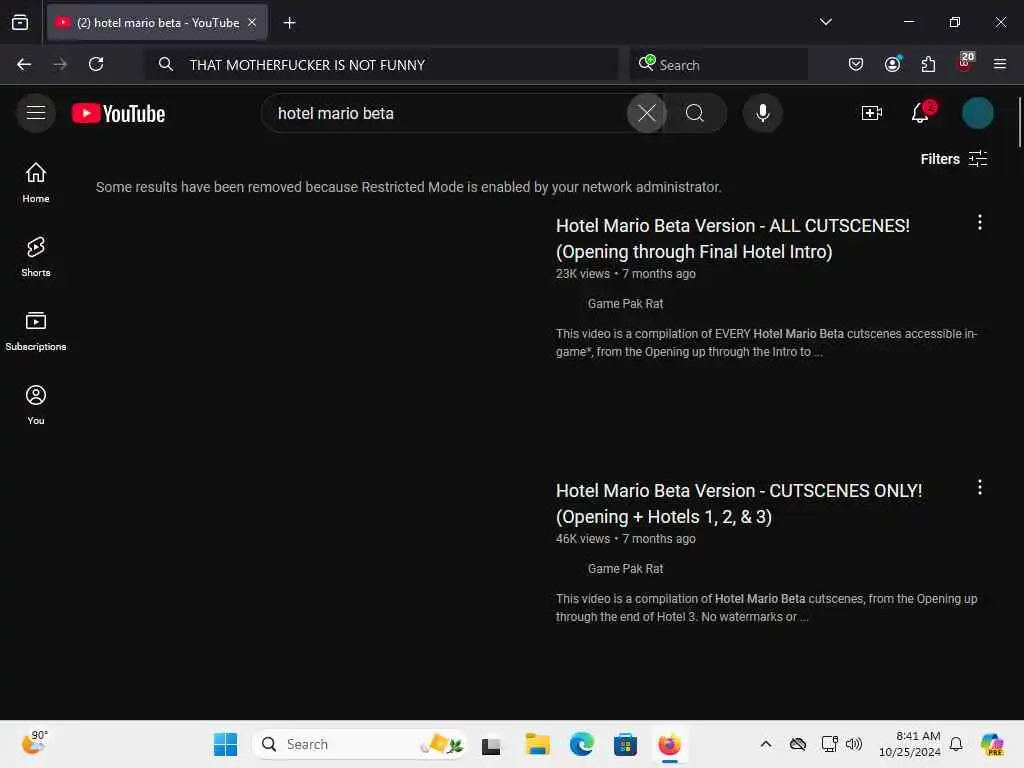Open Copilot preview icon in taskbar
Image resolution: width=1024 pixels, height=768 pixels.
click(992, 744)
